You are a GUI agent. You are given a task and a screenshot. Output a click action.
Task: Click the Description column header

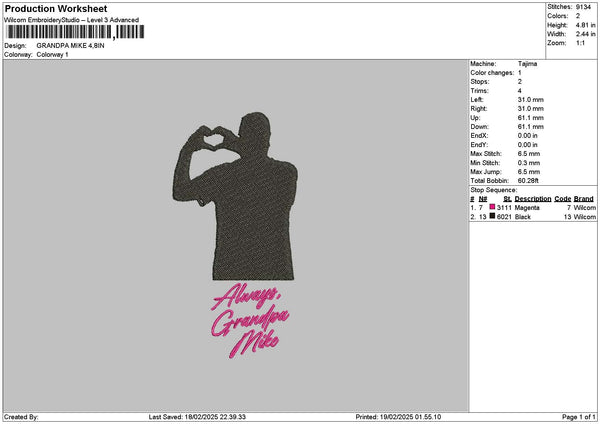(533, 199)
